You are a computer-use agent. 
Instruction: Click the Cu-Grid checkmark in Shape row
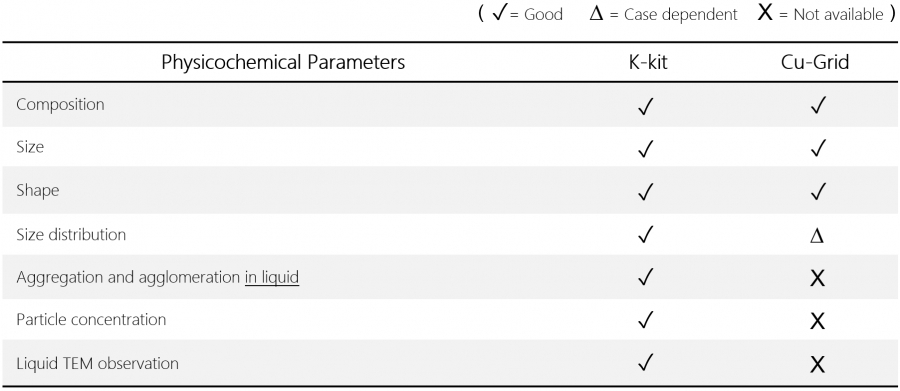pyautogui.click(x=817, y=191)
